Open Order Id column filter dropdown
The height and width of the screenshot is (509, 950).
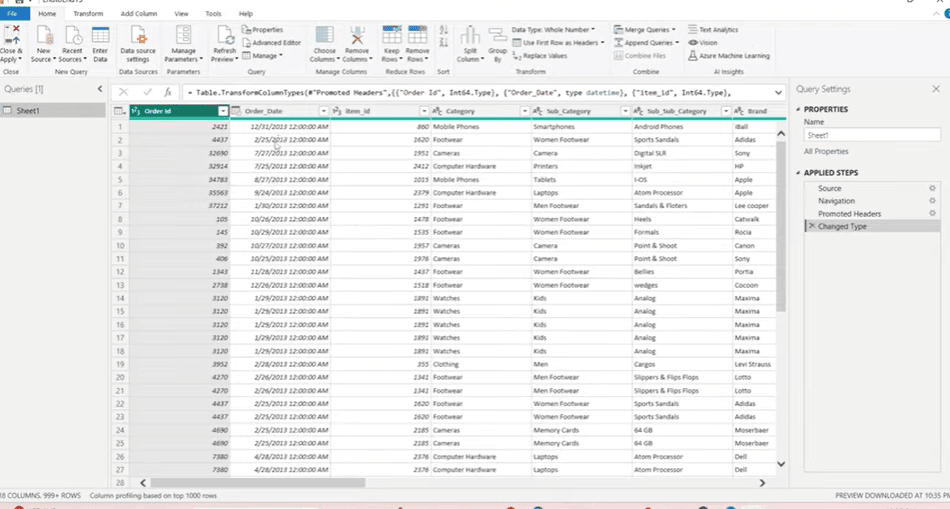click(x=223, y=111)
